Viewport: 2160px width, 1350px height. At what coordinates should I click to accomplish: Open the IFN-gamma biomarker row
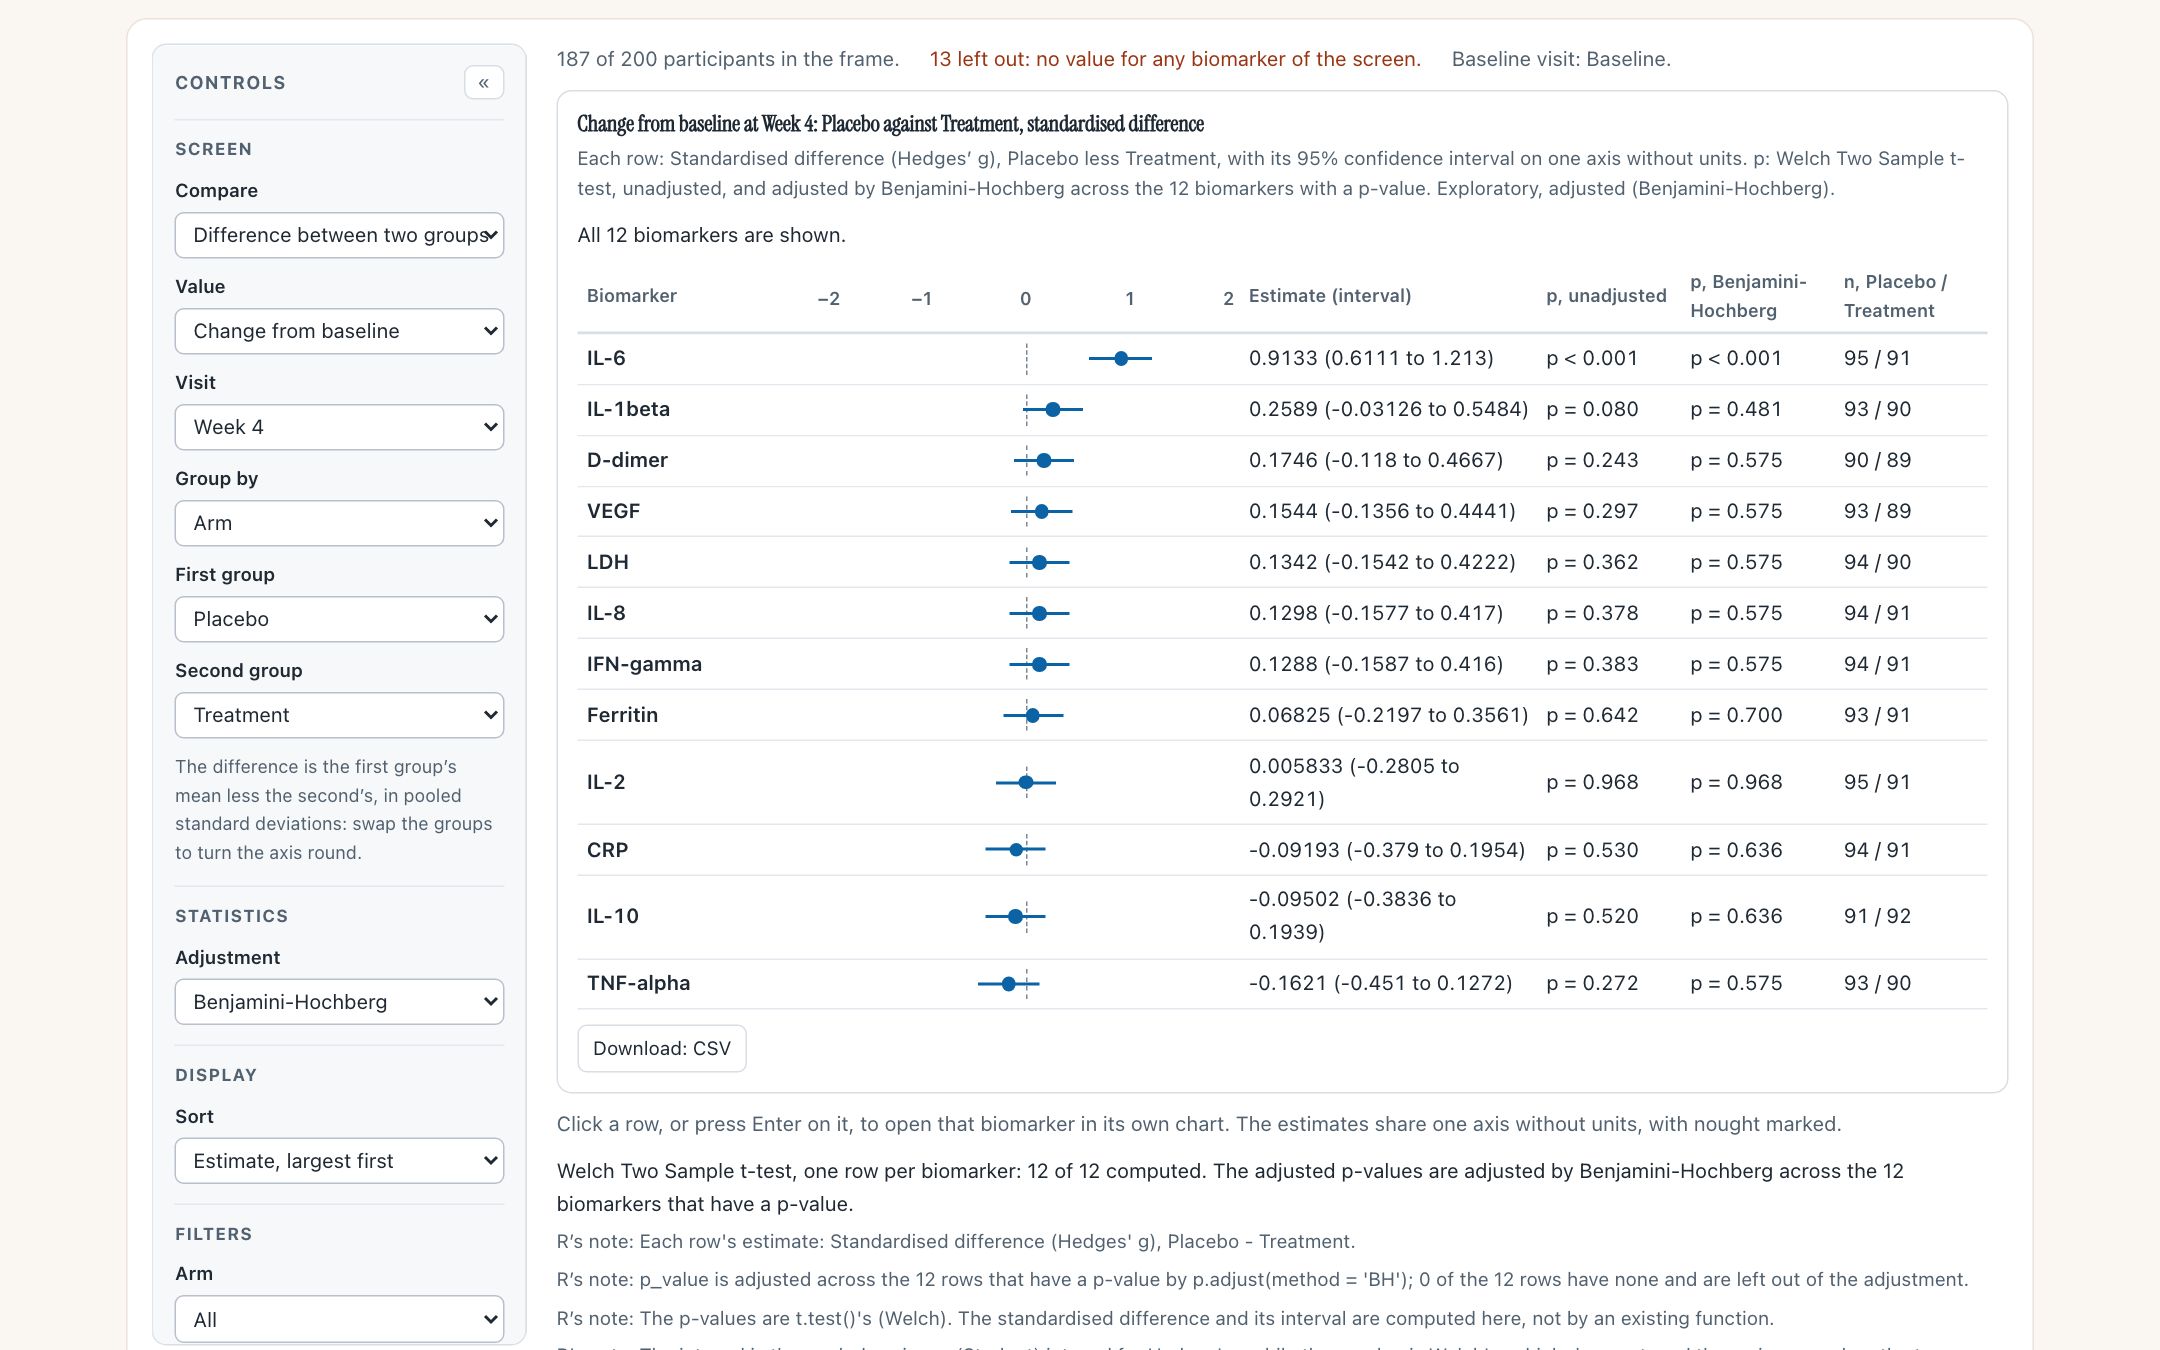click(x=1282, y=664)
